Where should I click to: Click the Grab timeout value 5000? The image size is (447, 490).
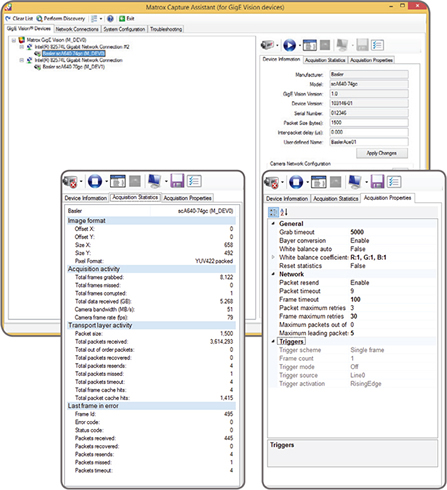pos(357,232)
